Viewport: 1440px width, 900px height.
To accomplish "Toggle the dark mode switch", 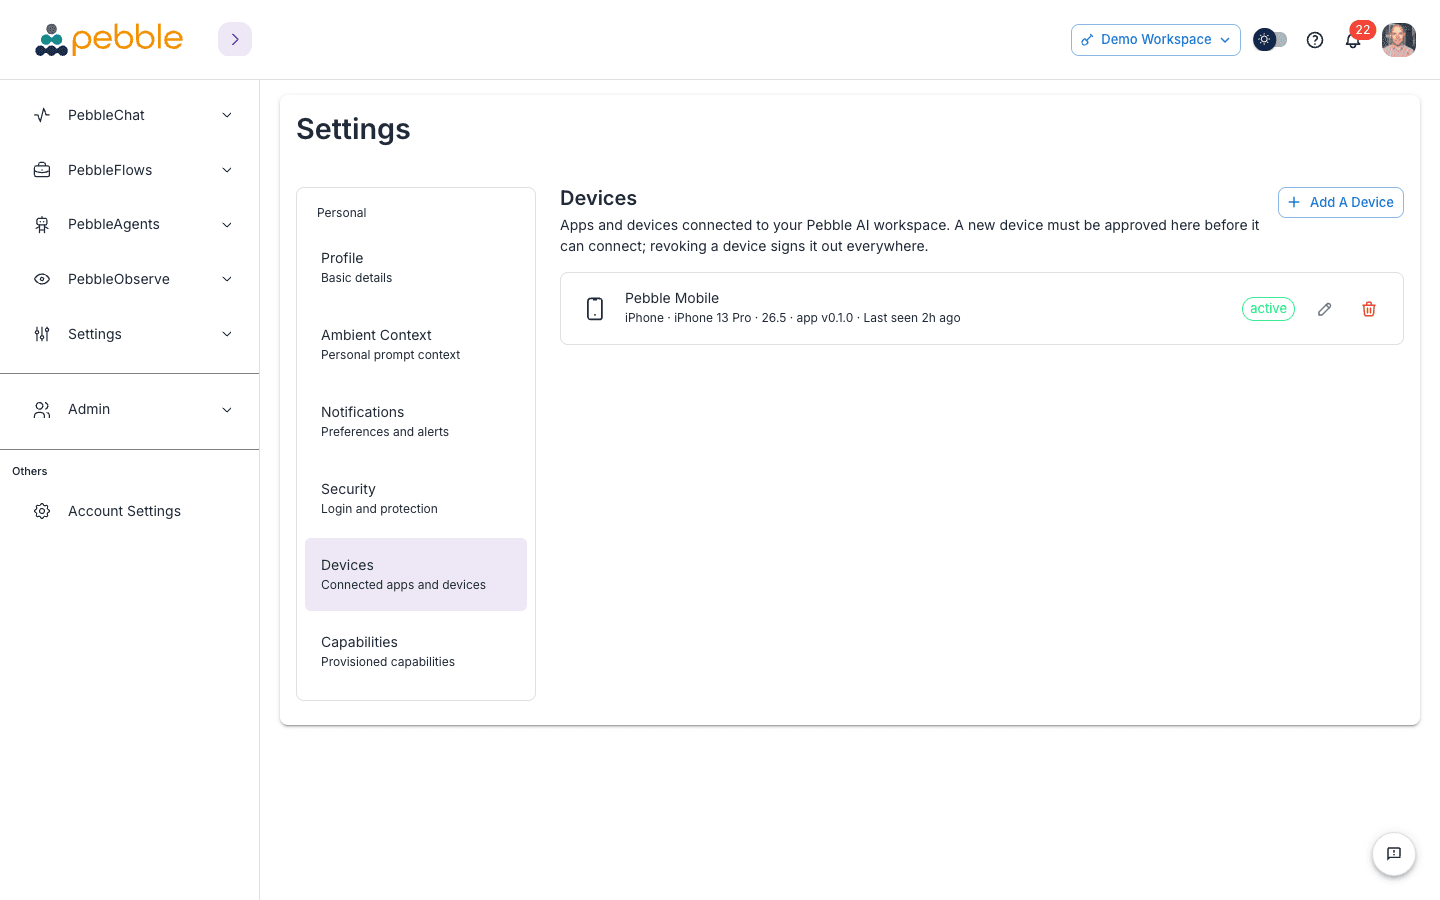I will point(1270,40).
